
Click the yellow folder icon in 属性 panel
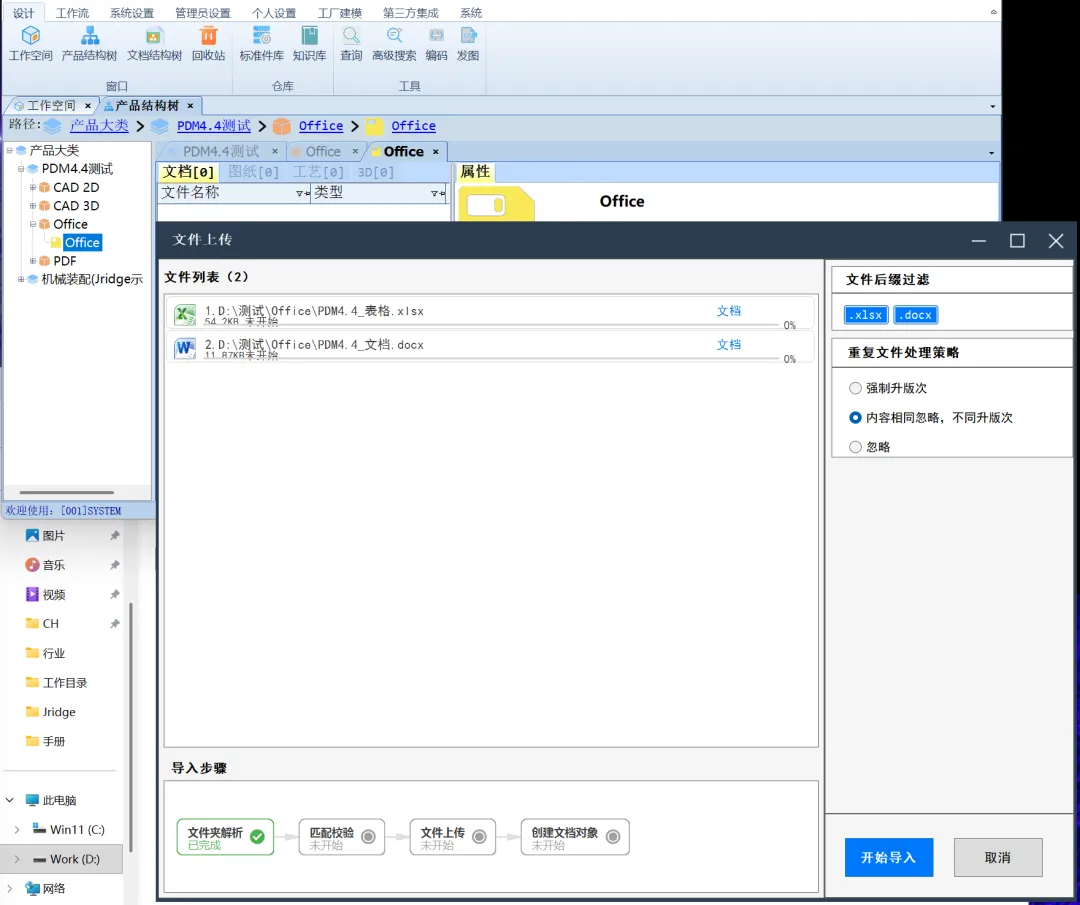pos(496,204)
